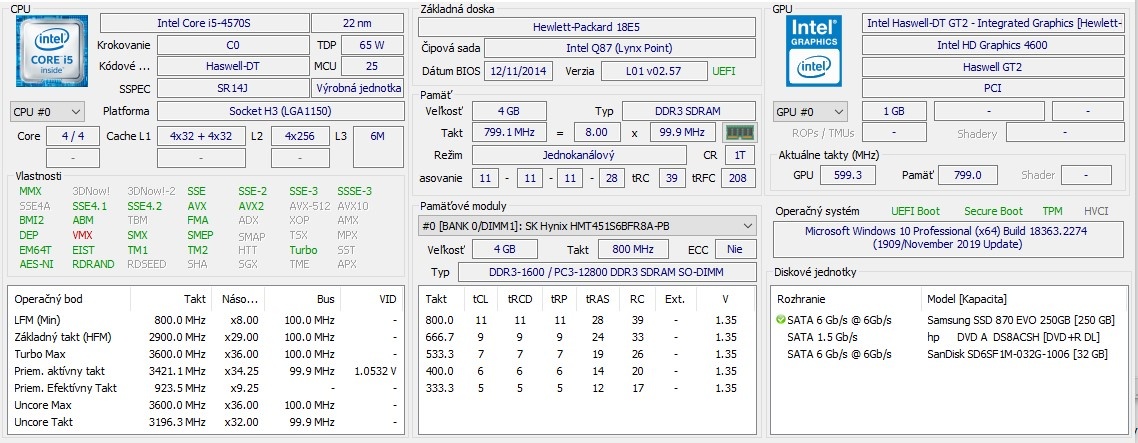Click the Intel Graphics logo
This screenshot has width=1138, height=443.
point(814,51)
